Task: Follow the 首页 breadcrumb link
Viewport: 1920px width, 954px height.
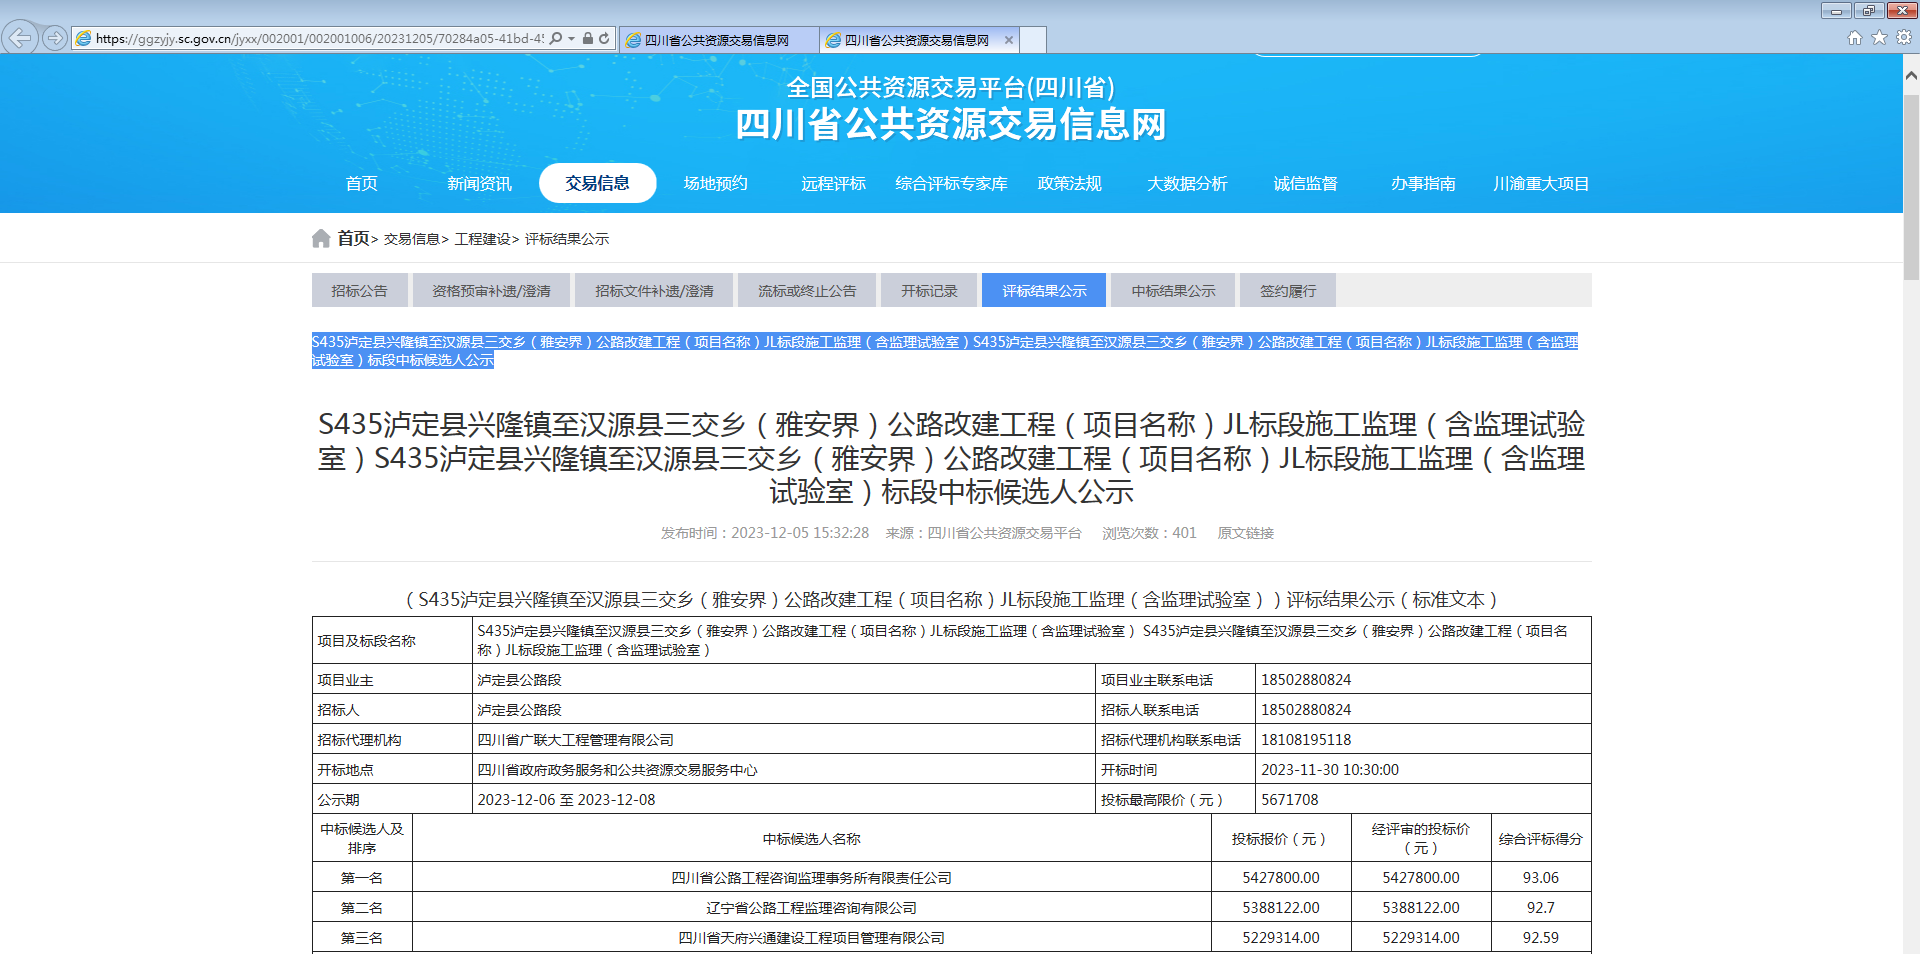Action: pos(353,238)
